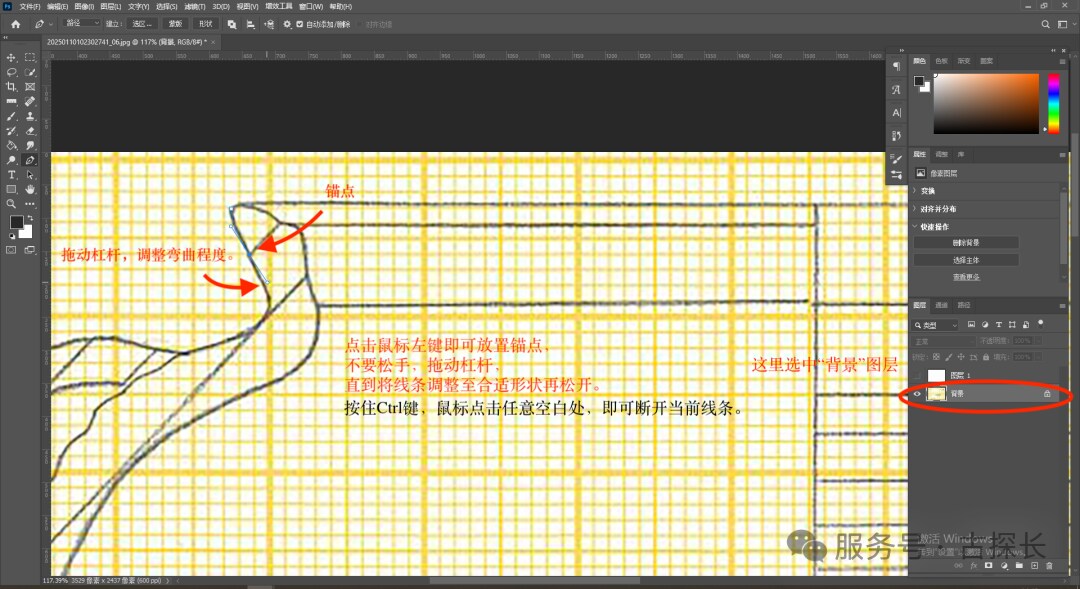Open the Brush Settings panel icon

coord(896,159)
